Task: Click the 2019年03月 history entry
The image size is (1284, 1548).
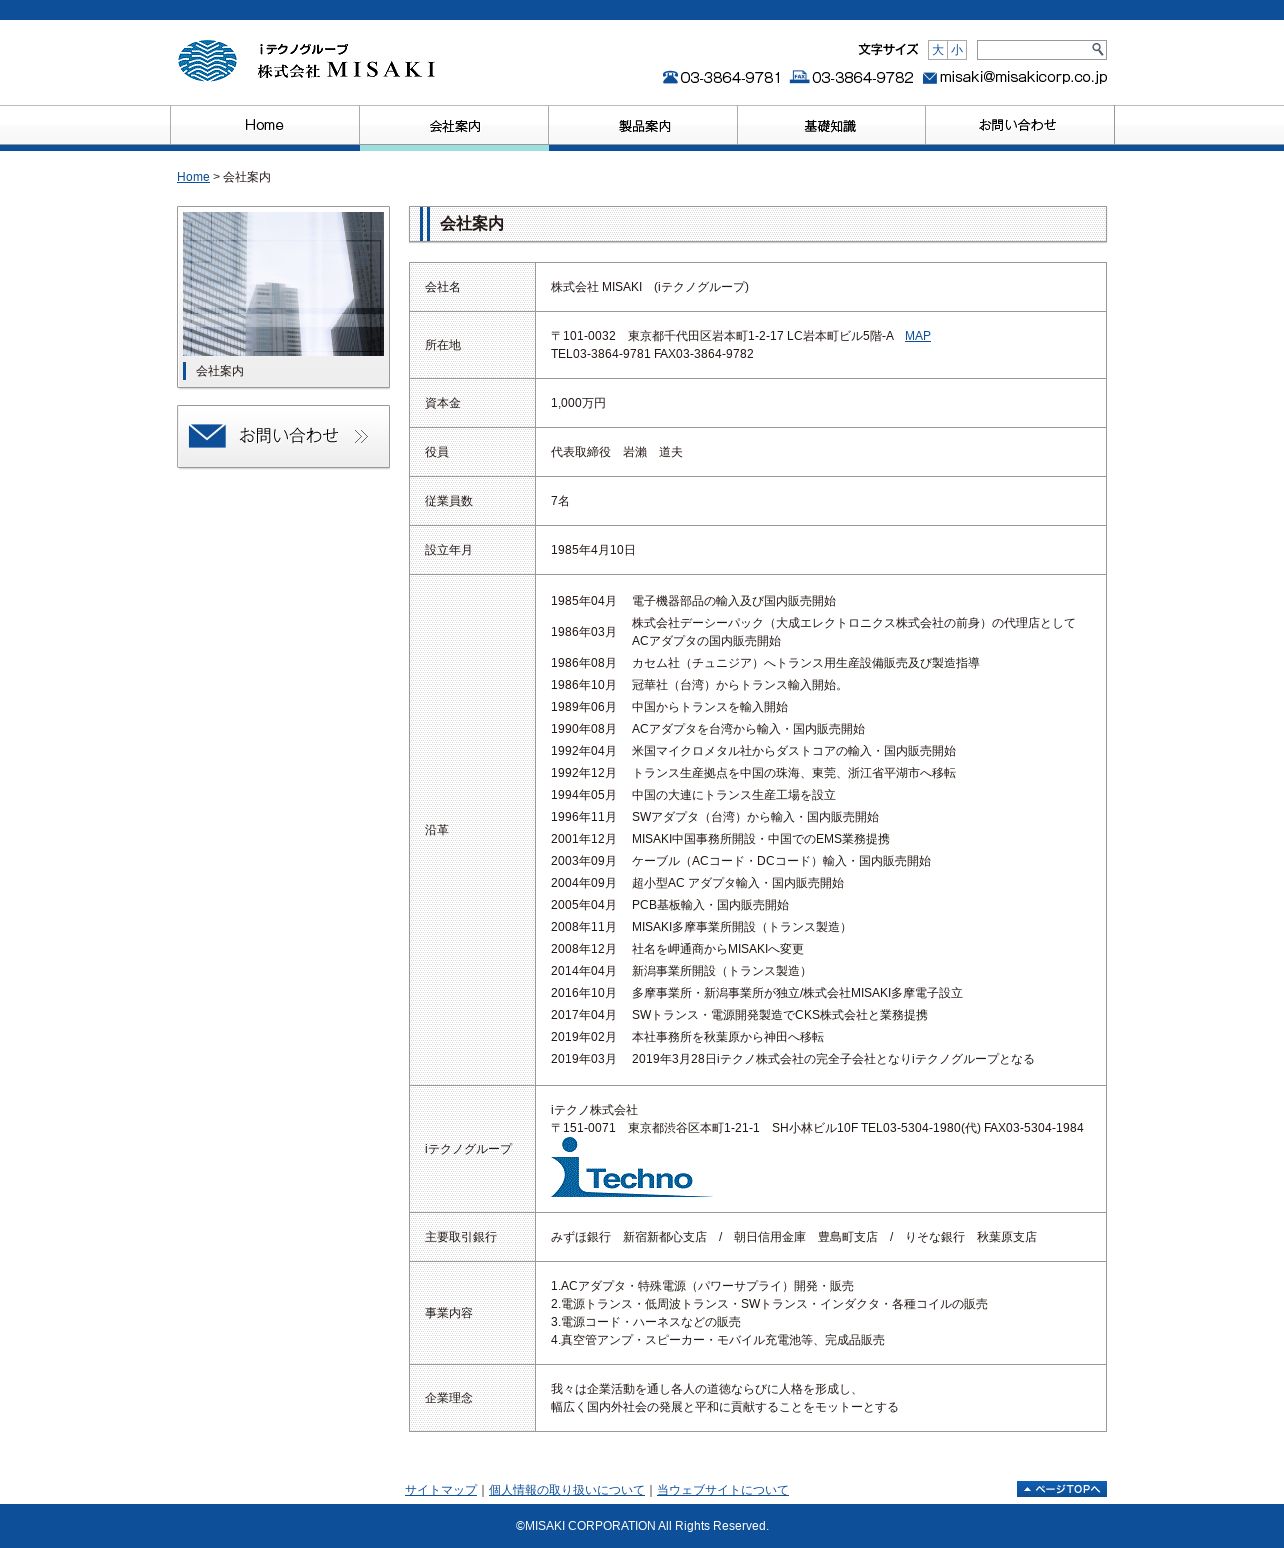Action: point(793,1059)
